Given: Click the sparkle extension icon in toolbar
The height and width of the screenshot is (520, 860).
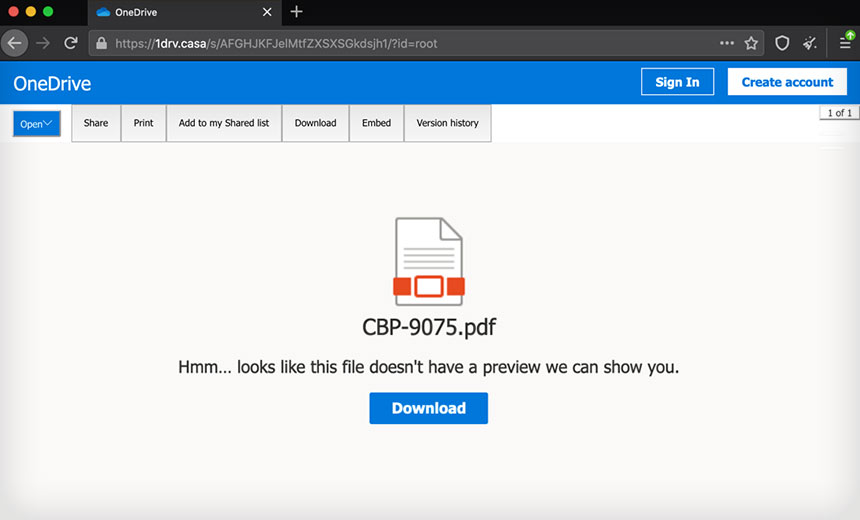Looking at the screenshot, I should pyautogui.click(x=810, y=43).
